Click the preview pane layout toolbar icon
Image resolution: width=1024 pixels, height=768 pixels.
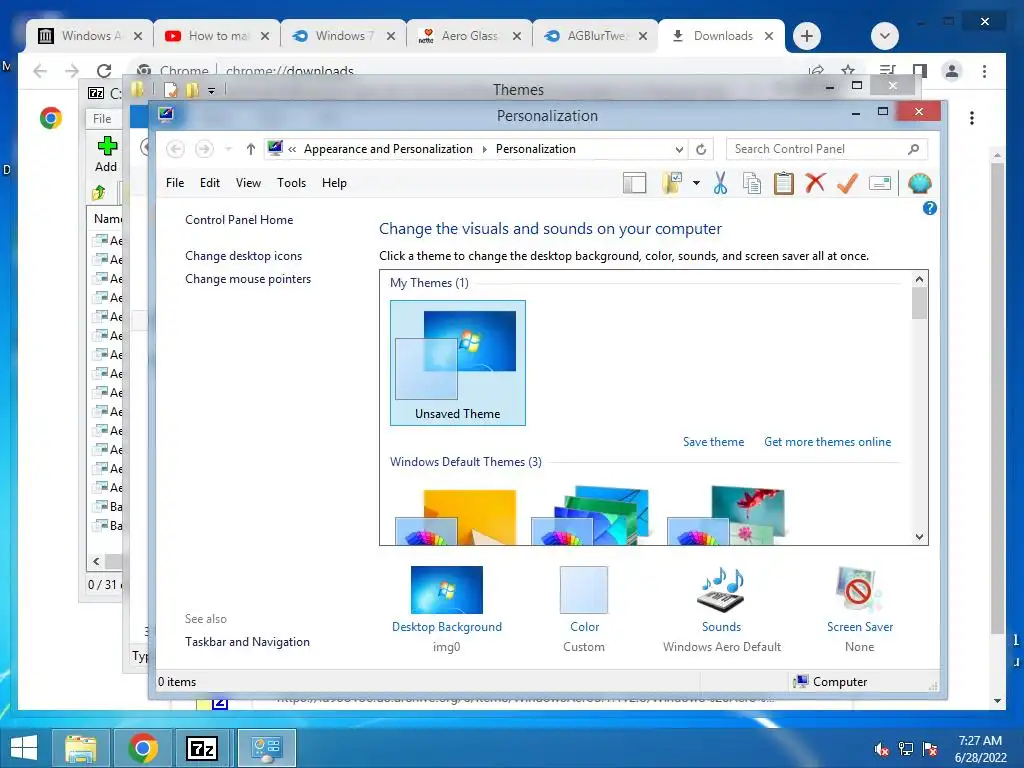(634, 184)
